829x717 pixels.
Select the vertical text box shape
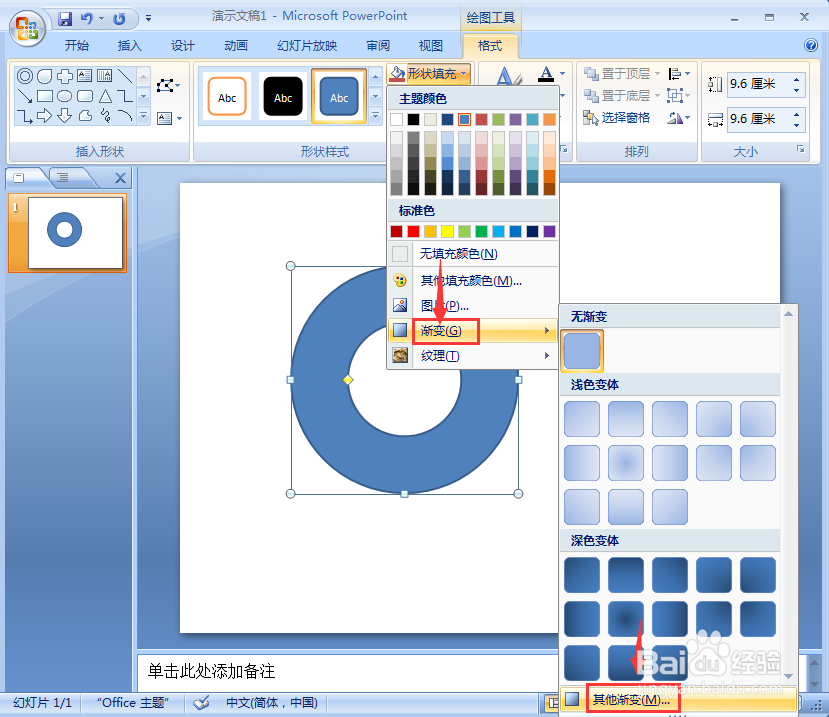tap(105, 76)
